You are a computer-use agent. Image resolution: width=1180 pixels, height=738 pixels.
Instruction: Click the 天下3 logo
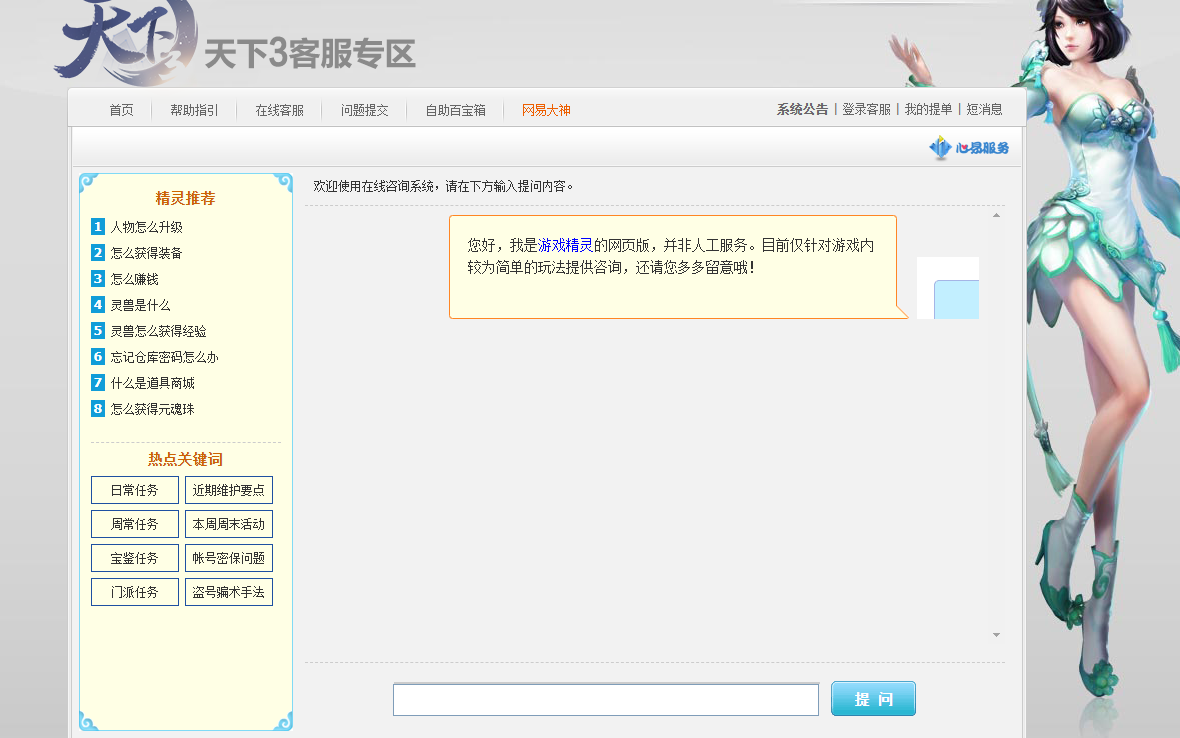point(126,41)
